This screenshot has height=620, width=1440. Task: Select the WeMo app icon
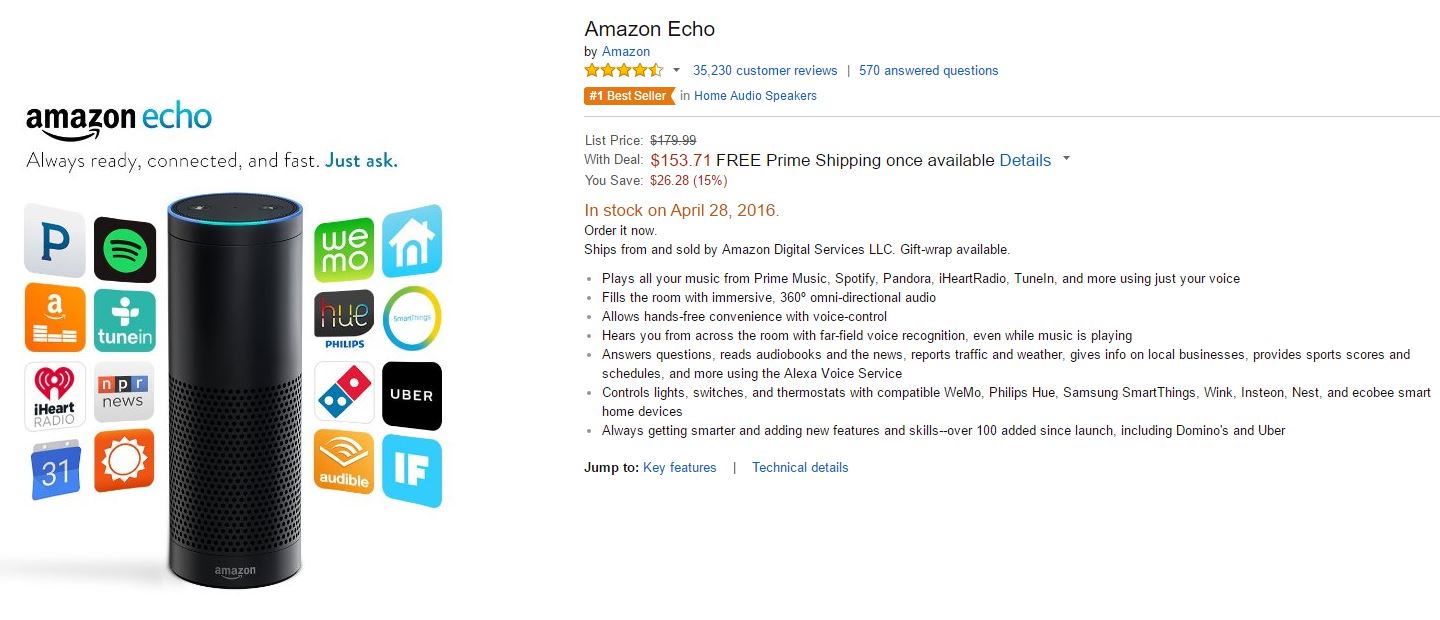click(x=344, y=250)
